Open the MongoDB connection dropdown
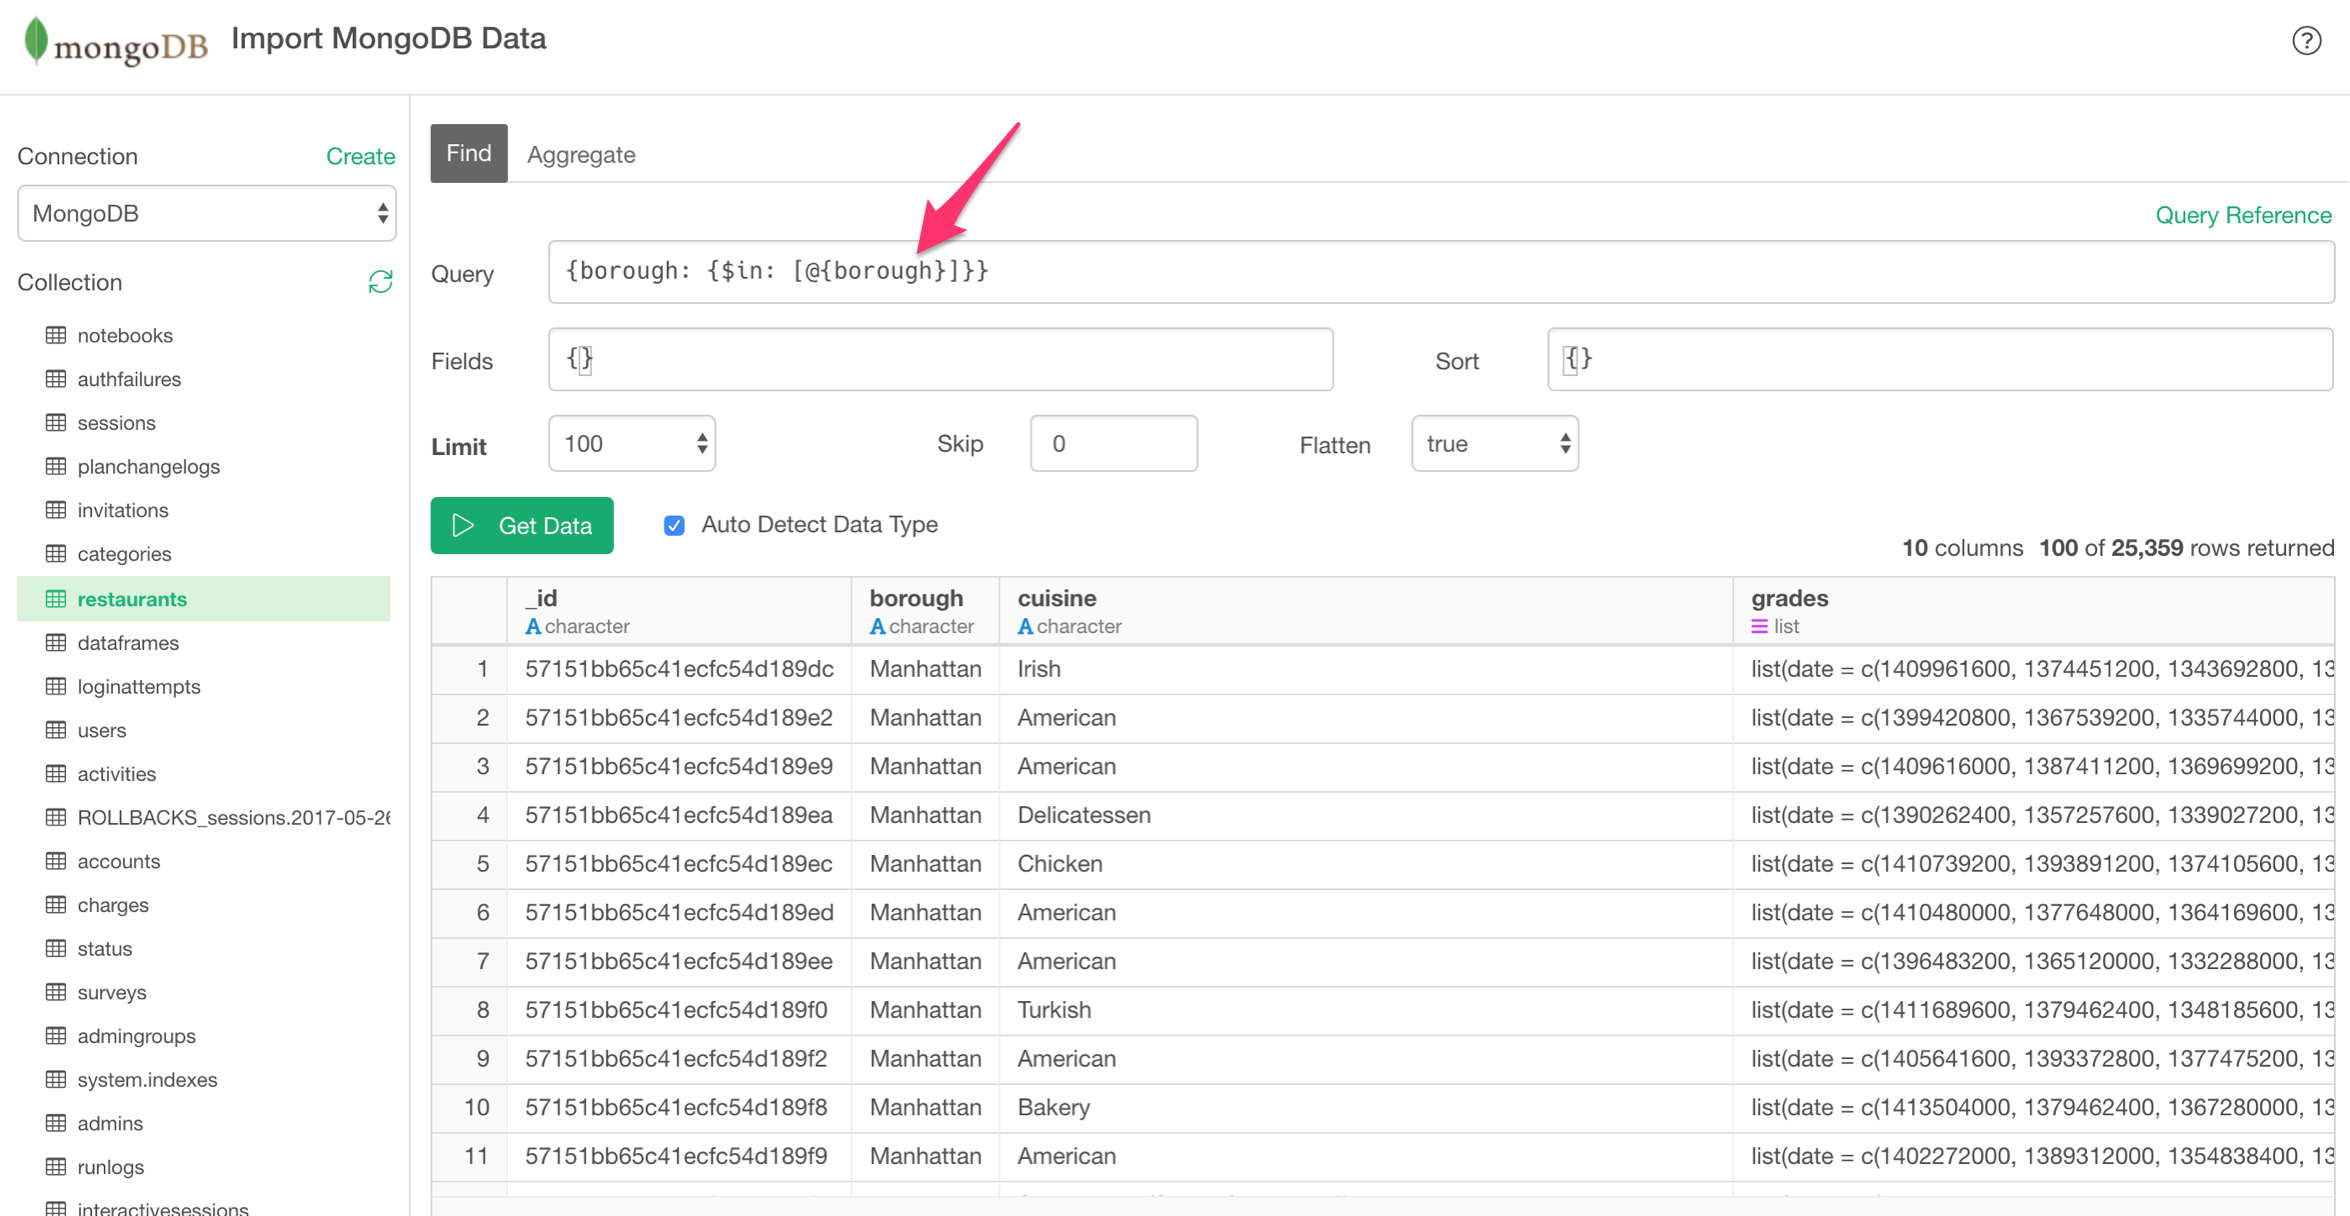Screen dimensions: 2350x1216 click(207, 213)
